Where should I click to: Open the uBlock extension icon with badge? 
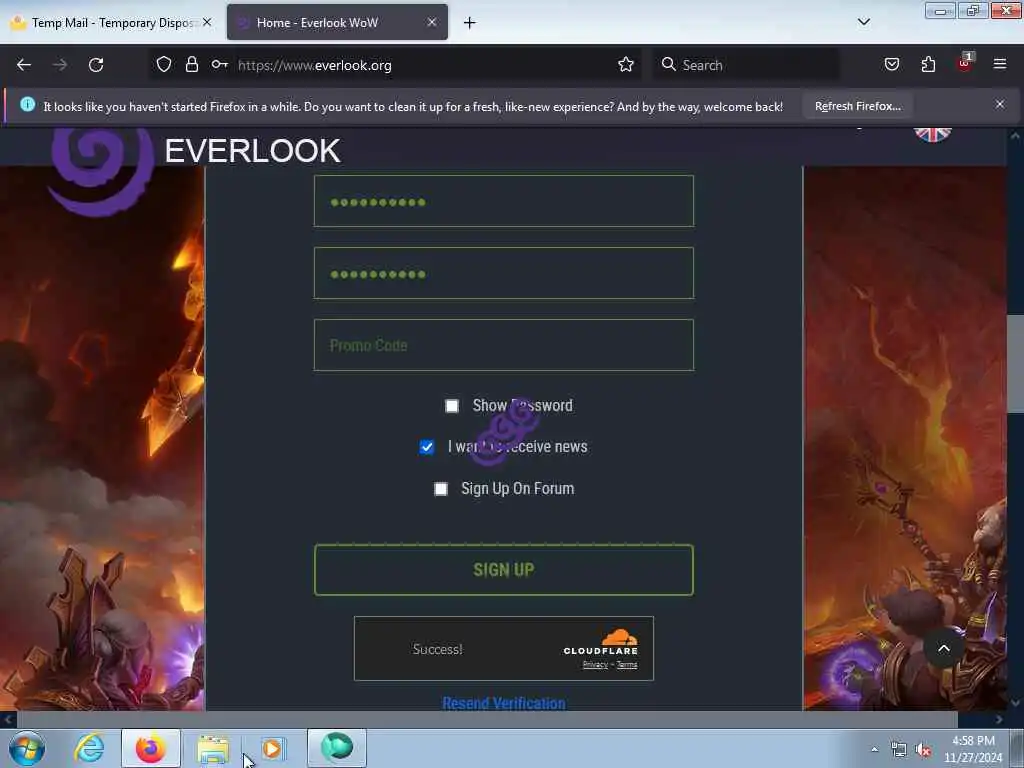[965, 63]
